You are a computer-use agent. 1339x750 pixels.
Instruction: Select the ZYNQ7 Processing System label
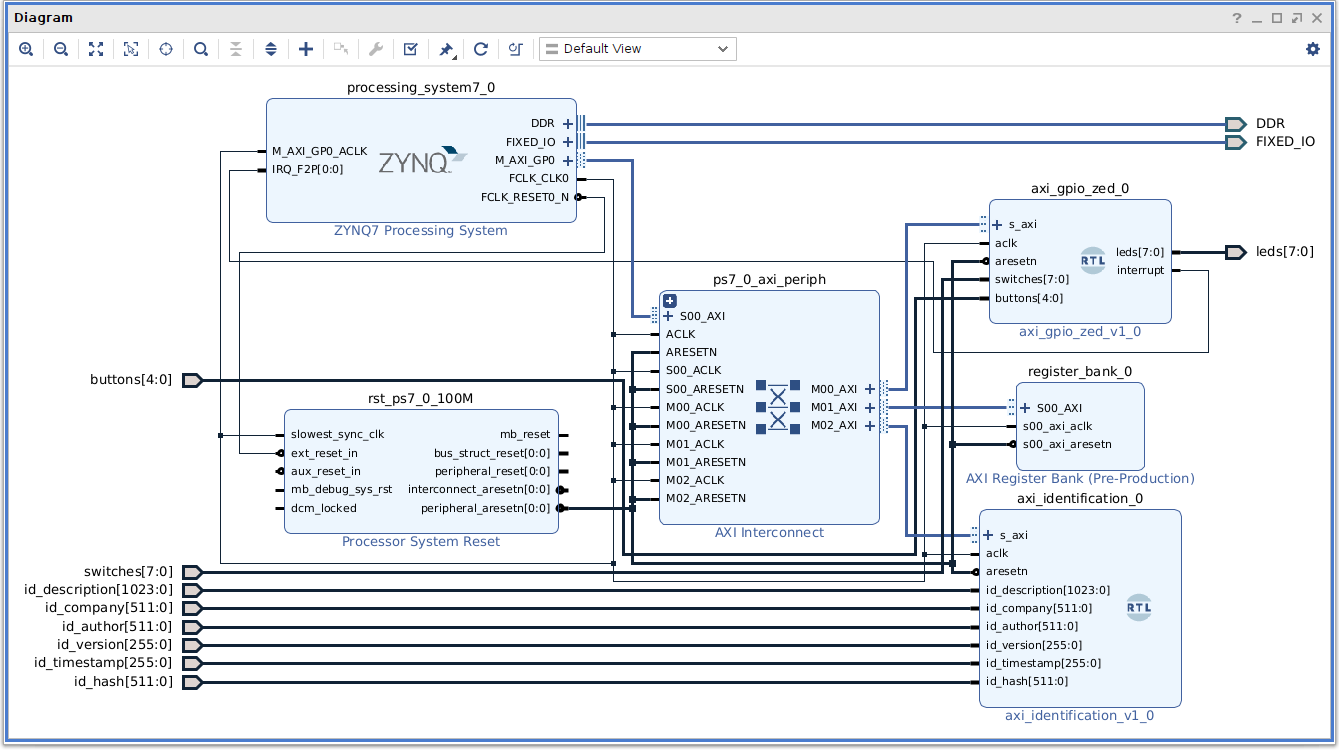420,231
